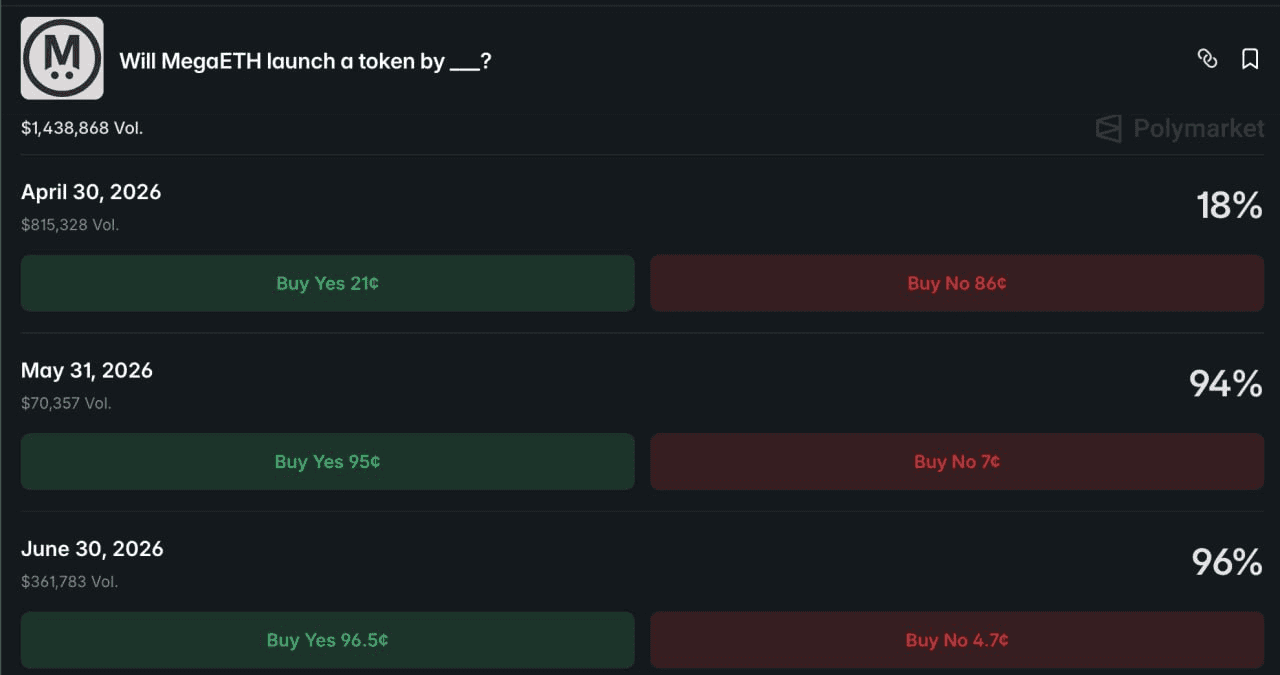The height and width of the screenshot is (675, 1280).
Task: Click the 94% chance for May 31
Action: point(1225,384)
